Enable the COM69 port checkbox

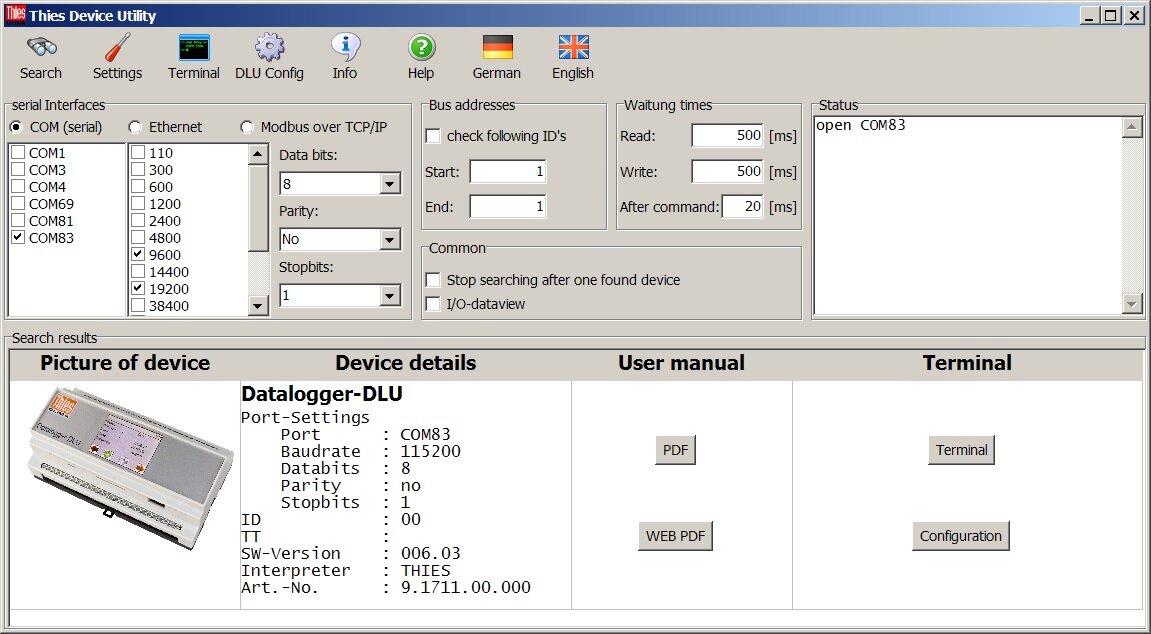(19, 204)
